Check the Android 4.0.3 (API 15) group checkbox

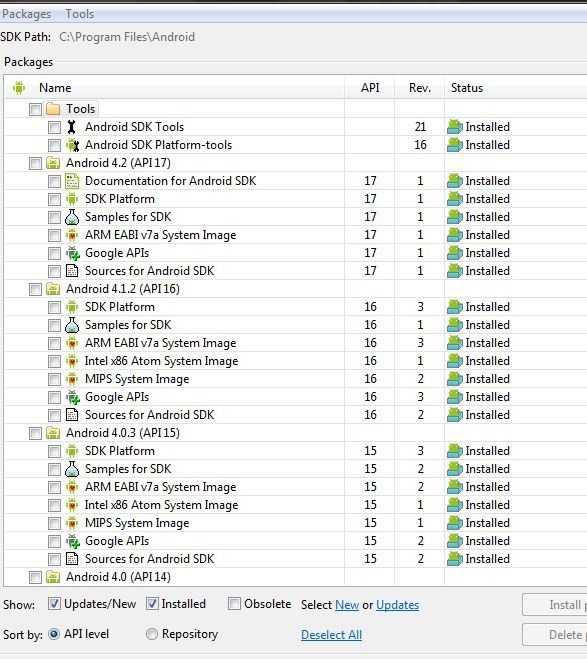(35, 433)
